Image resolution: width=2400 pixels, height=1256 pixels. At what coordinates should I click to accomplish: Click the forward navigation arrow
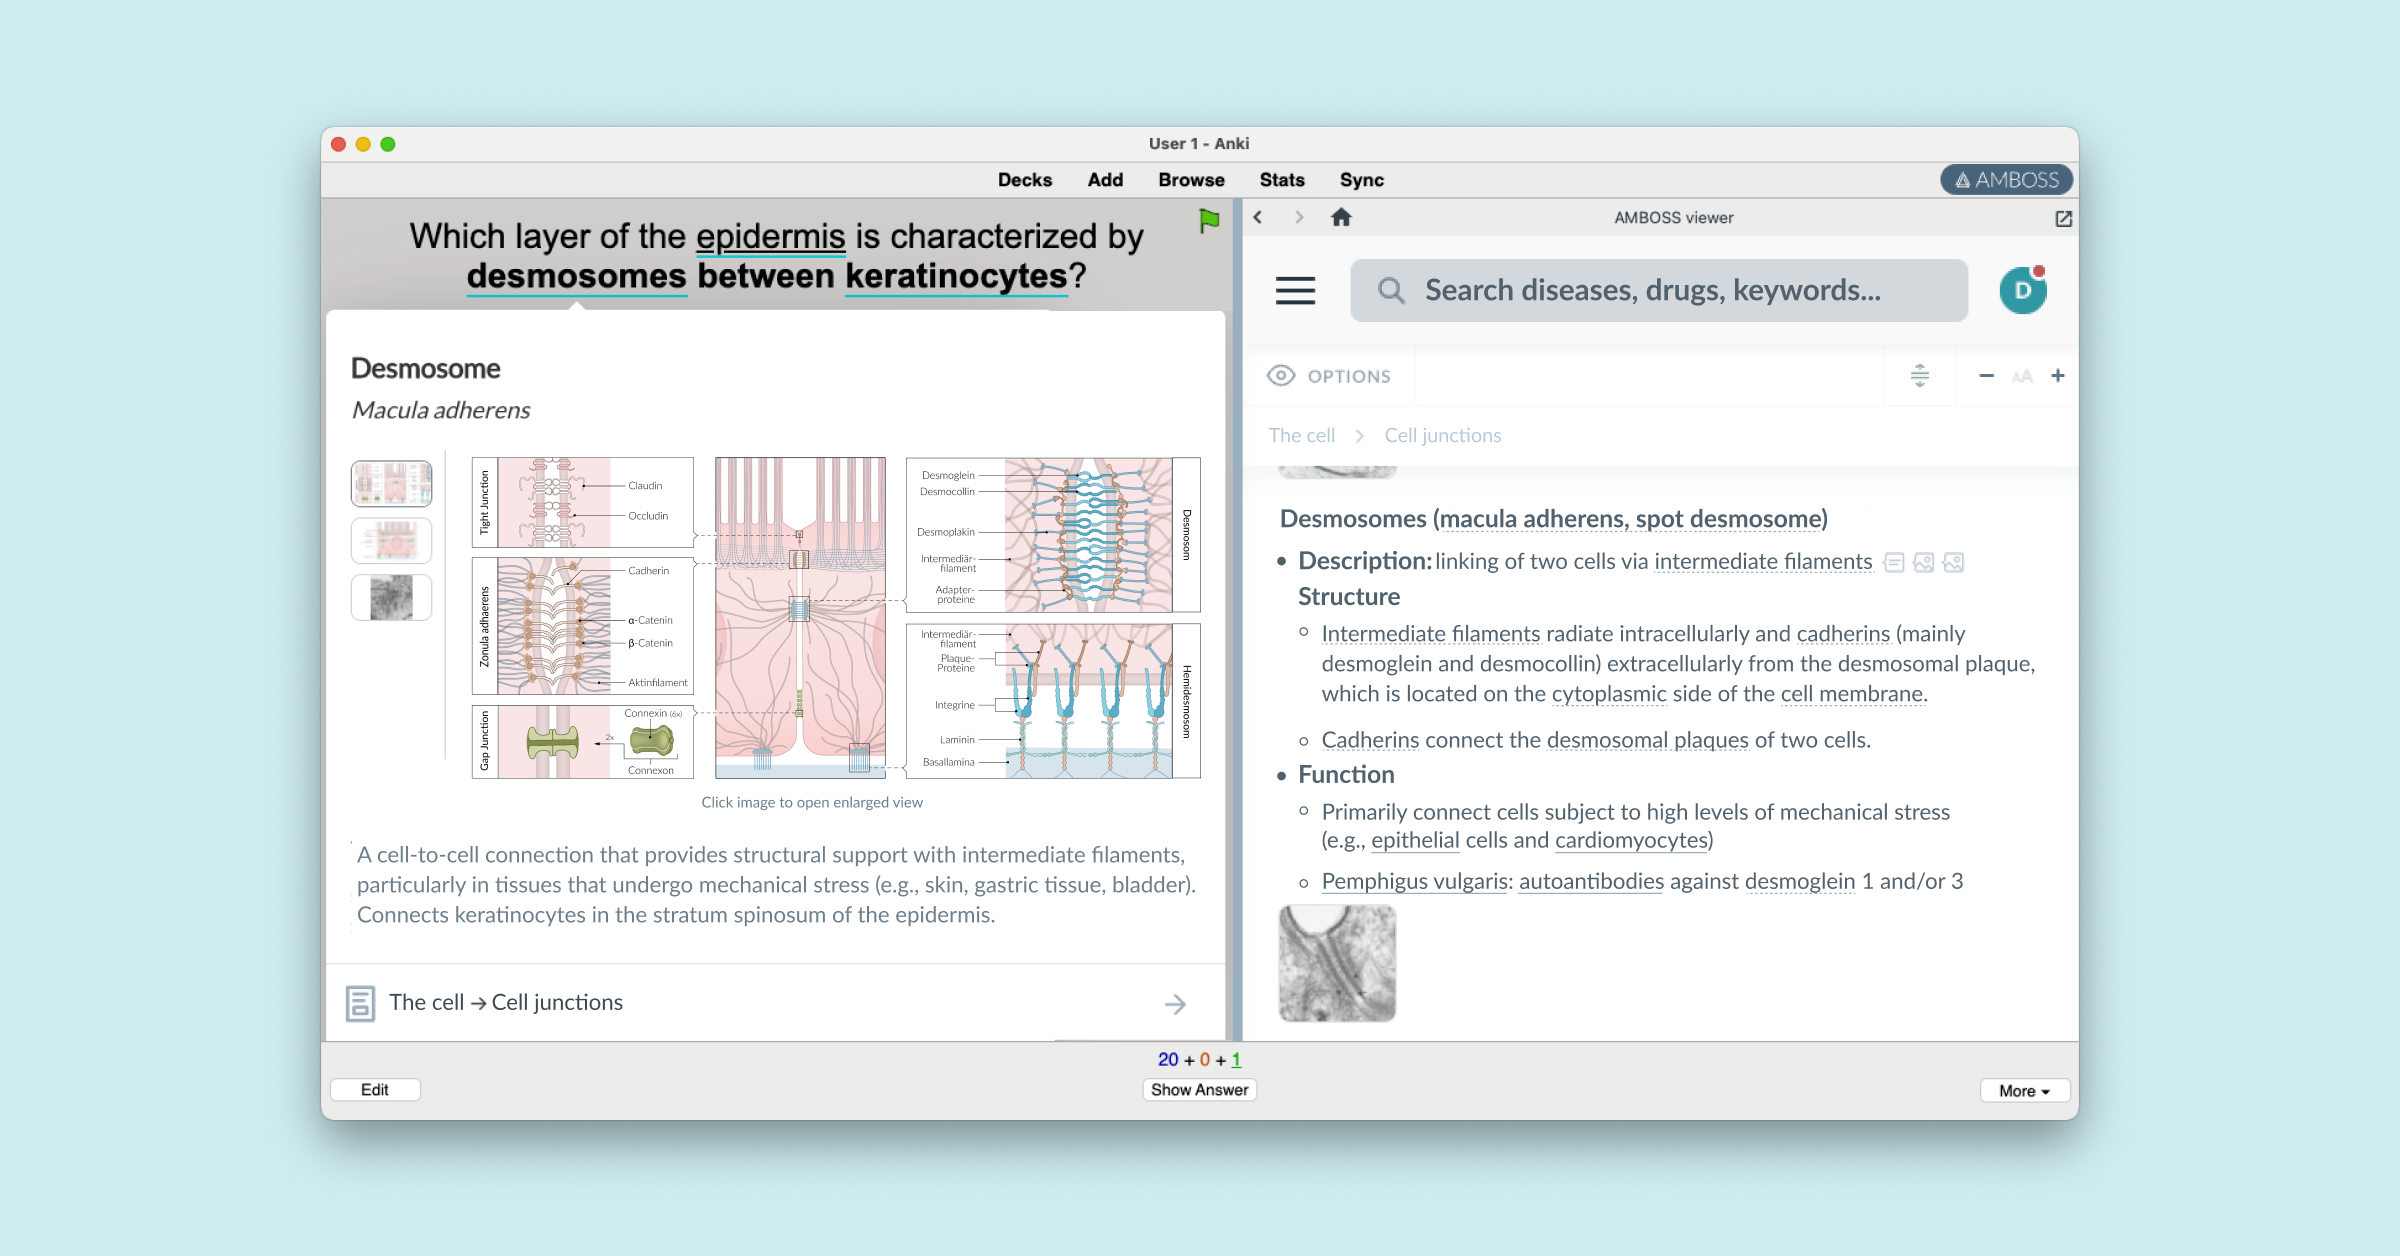click(1299, 217)
